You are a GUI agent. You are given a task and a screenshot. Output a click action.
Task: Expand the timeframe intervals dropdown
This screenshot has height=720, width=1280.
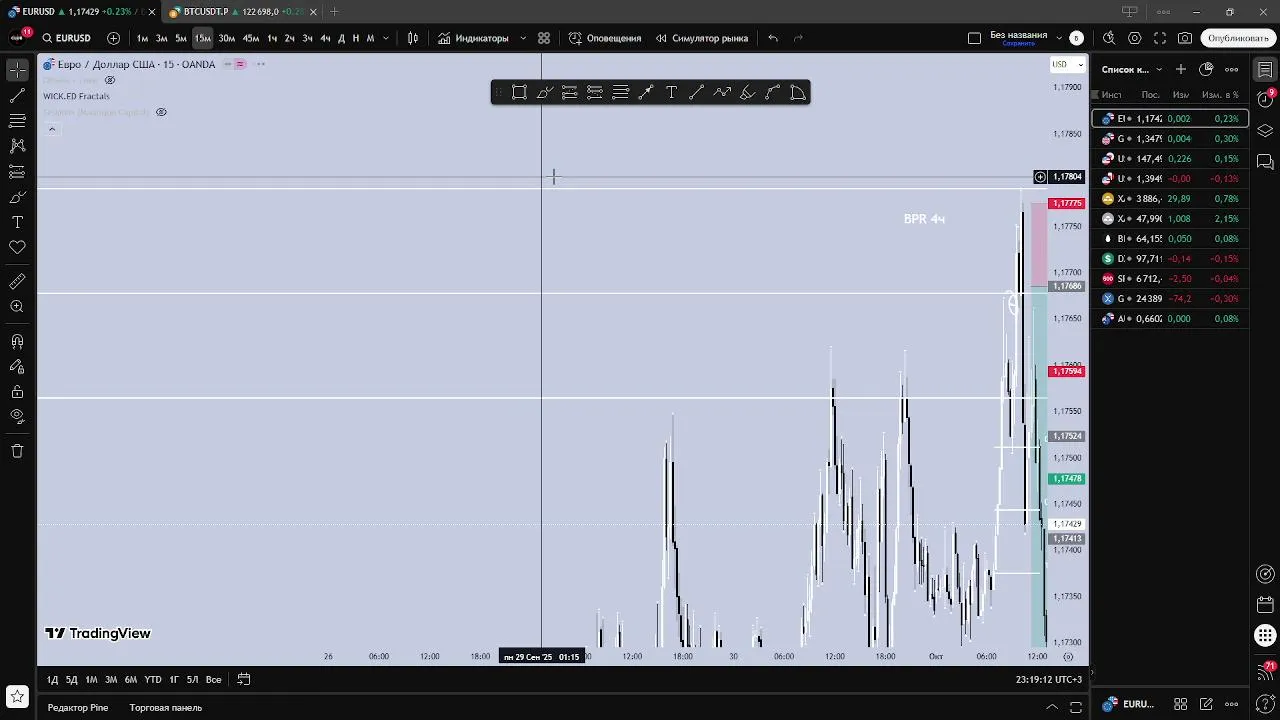coord(386,38)
